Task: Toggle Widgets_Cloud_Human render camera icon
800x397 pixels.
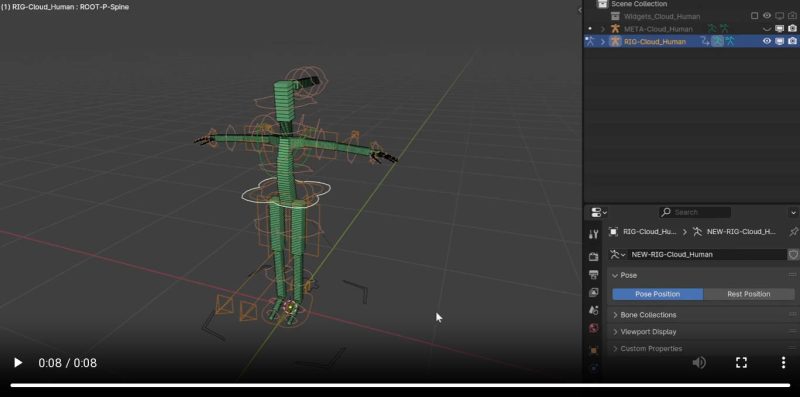Action: point(792,16)
